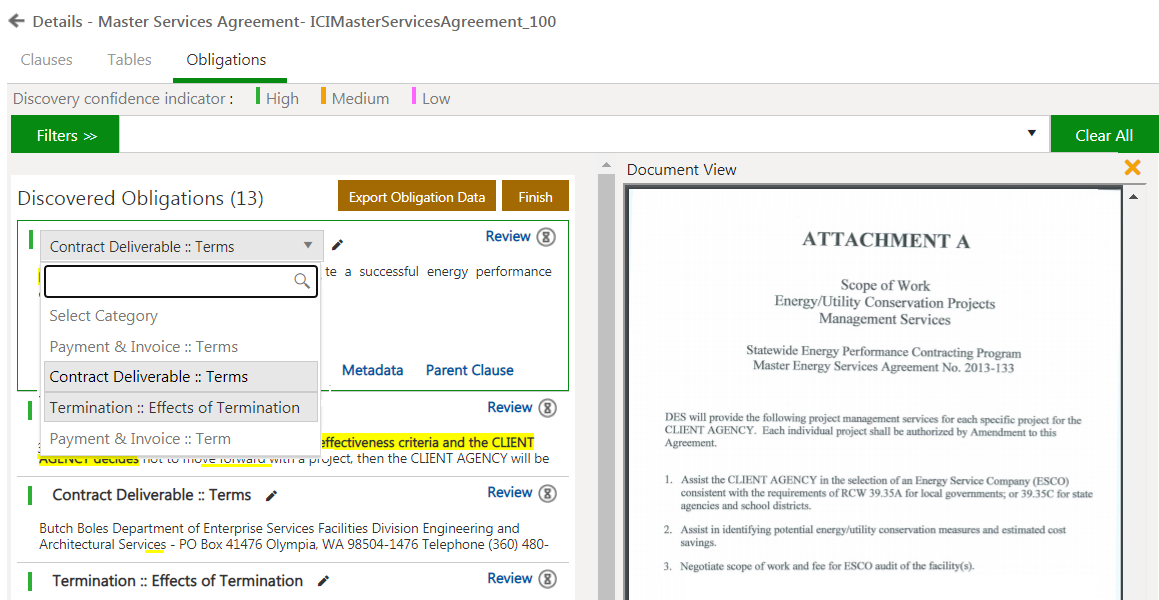Click hourglass icon beside third Review link
Screen dimensions: 1159x600
tap(547, 493)
